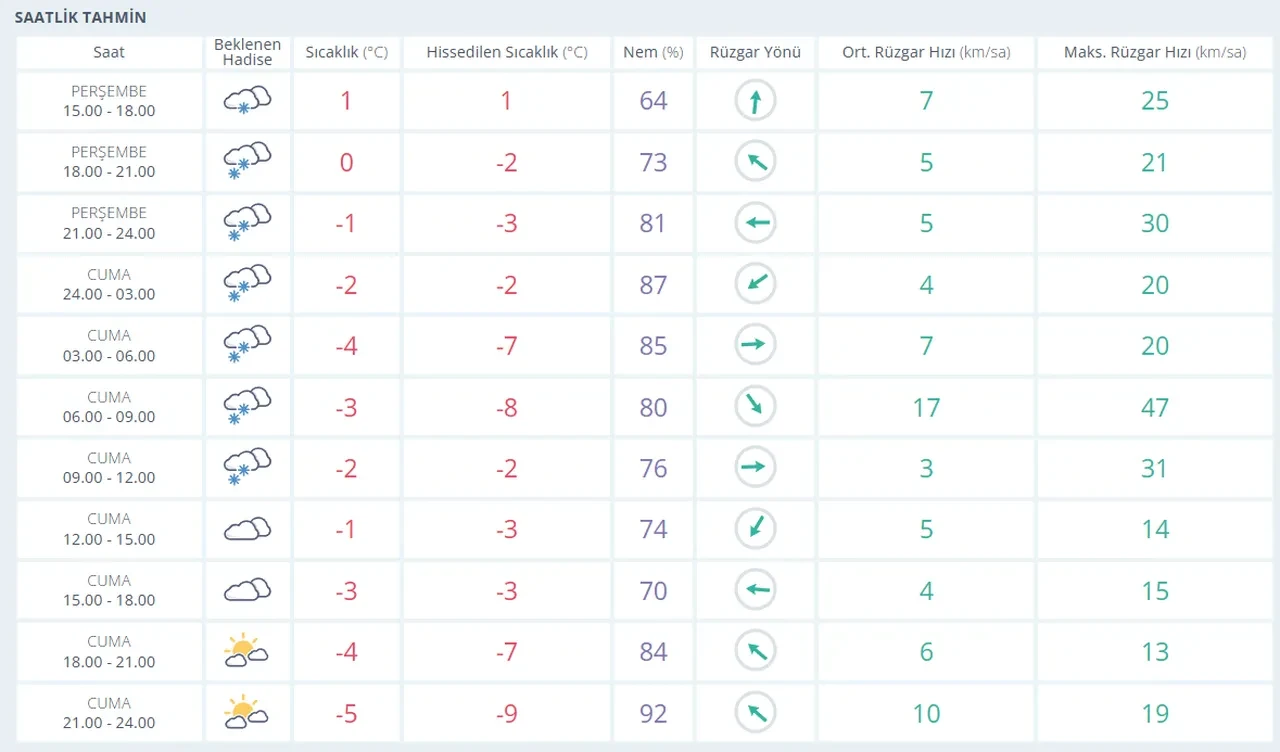This screenshot has height=752, width=1280.
Task: Click the snow icon for Cuma 09.00 - 12.00
Action: click(x=247, y=467)
